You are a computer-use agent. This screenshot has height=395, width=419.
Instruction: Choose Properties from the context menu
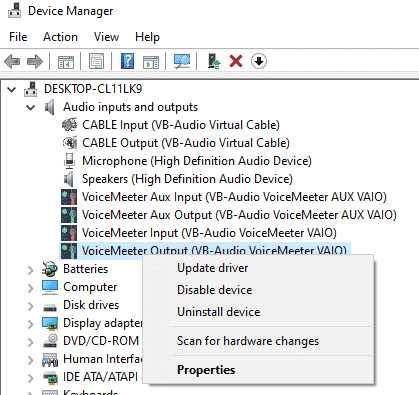[x=258, y=370]
